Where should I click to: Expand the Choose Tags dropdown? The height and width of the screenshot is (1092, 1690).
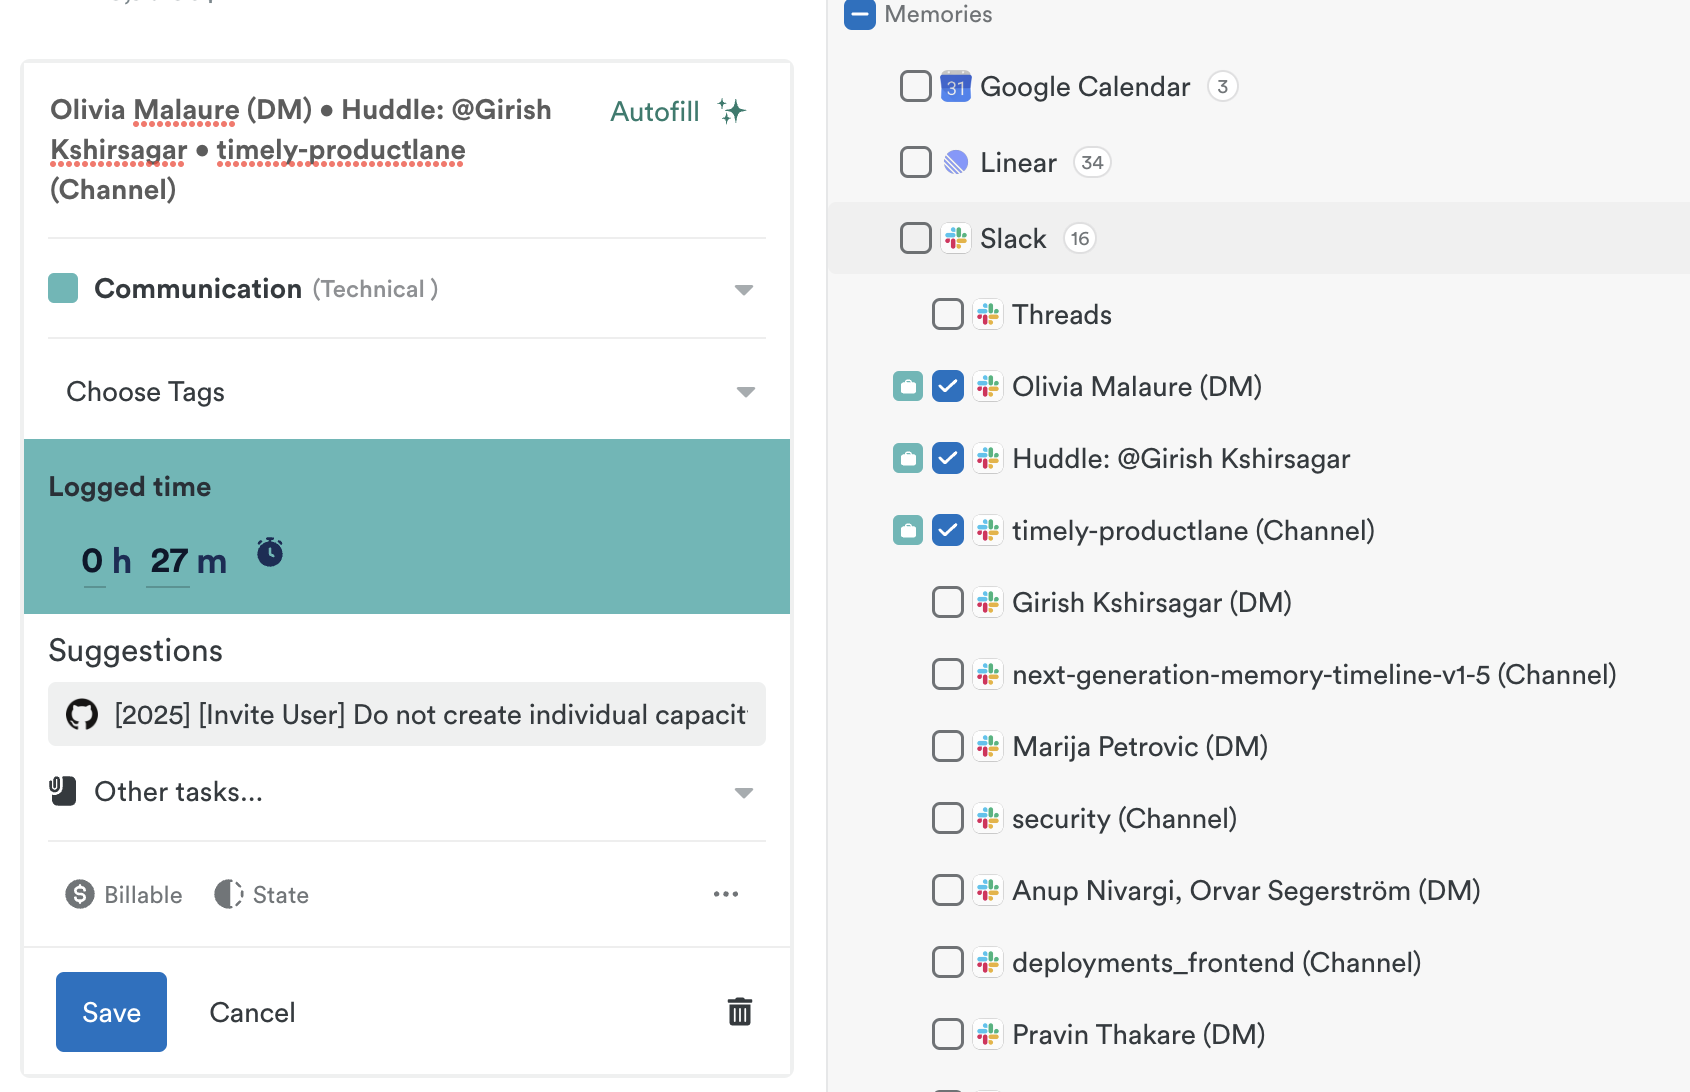[744, 391]
